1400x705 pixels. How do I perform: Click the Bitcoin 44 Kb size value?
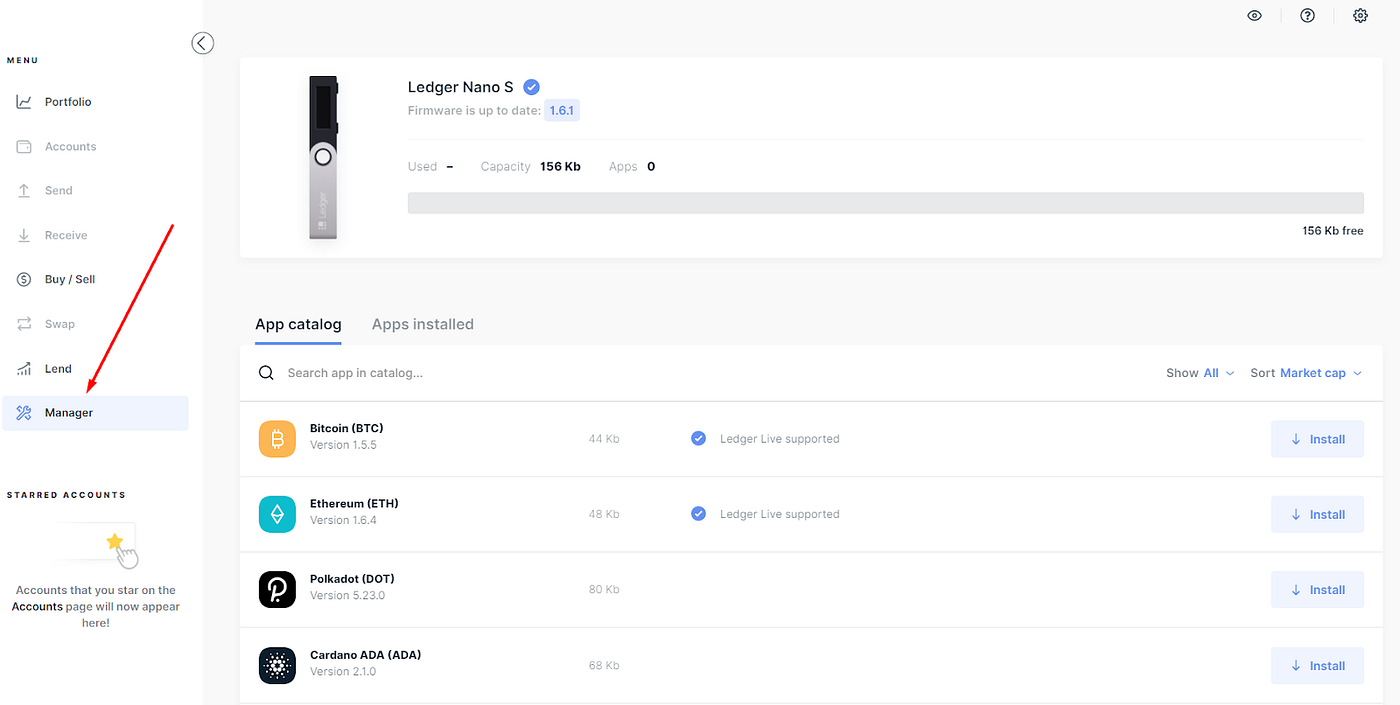pos(604,439)
